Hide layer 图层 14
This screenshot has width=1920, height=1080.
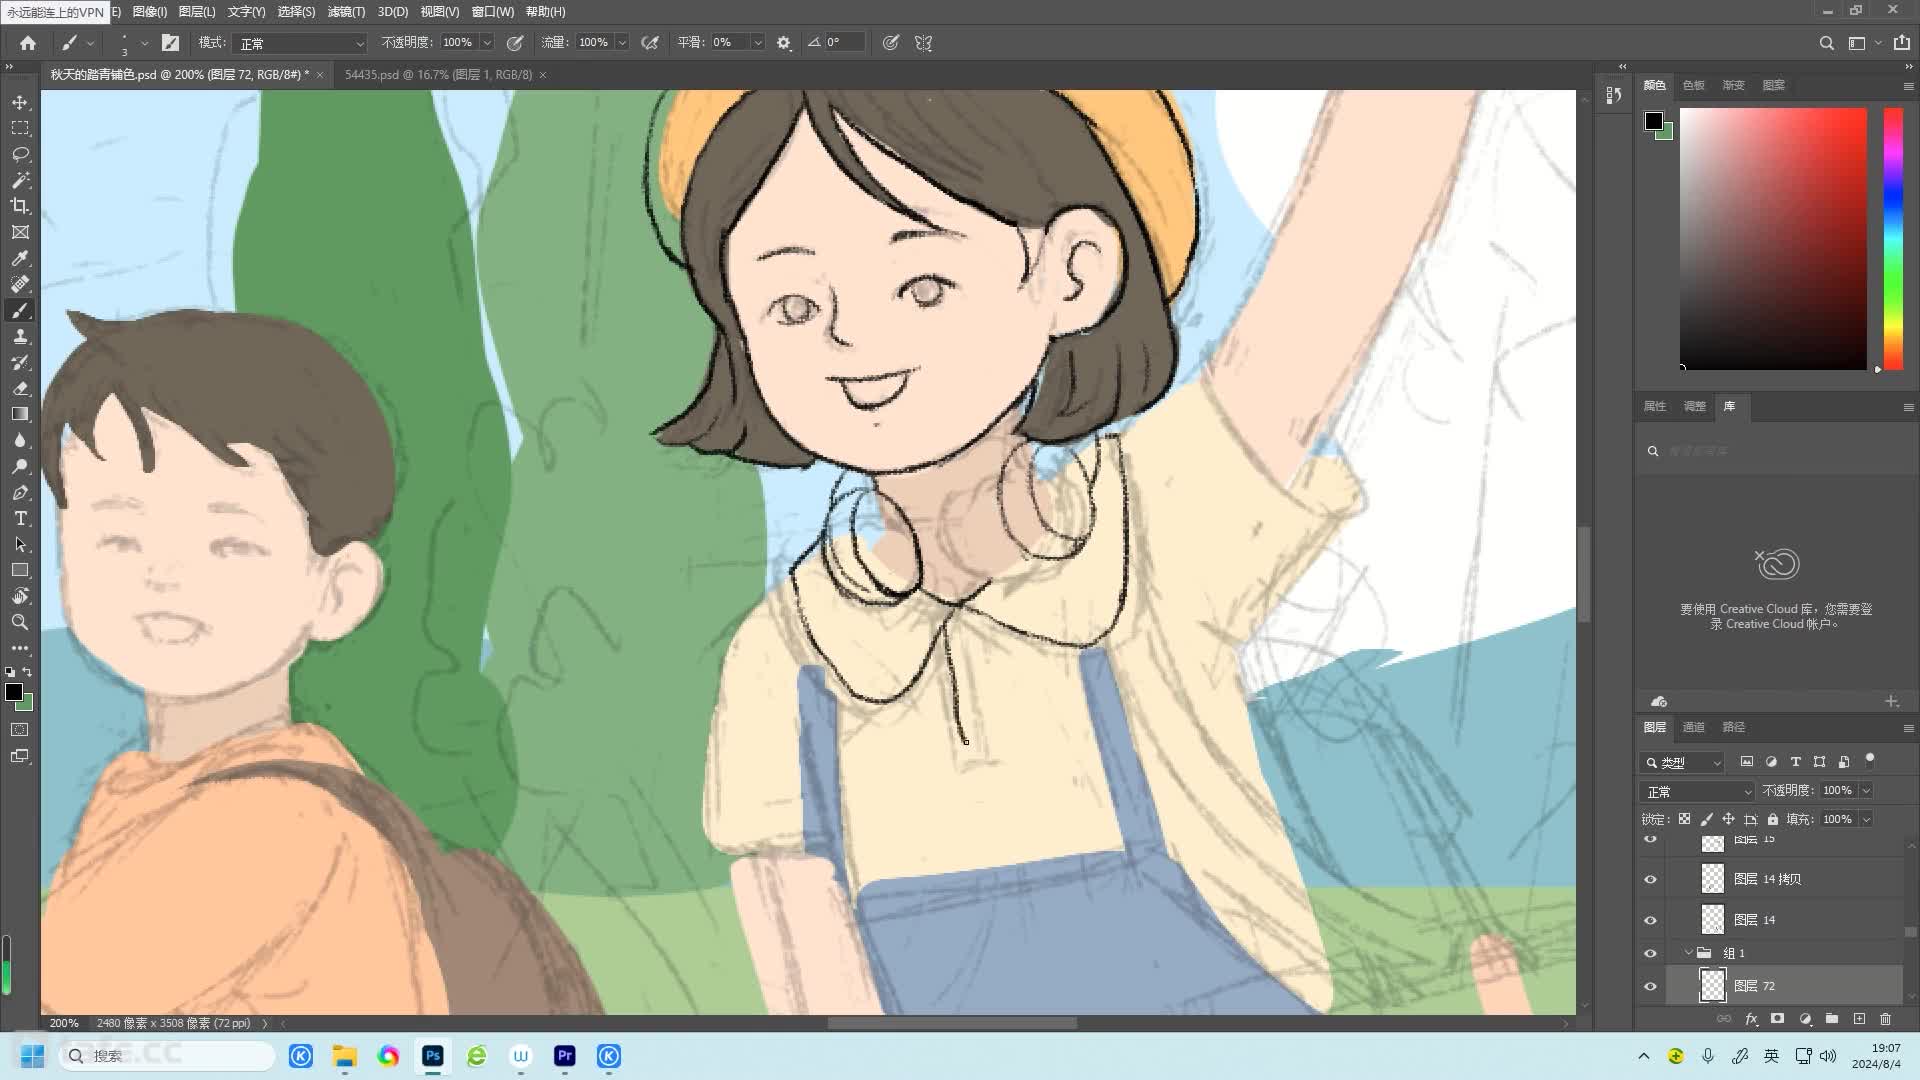click(1650, 920)
